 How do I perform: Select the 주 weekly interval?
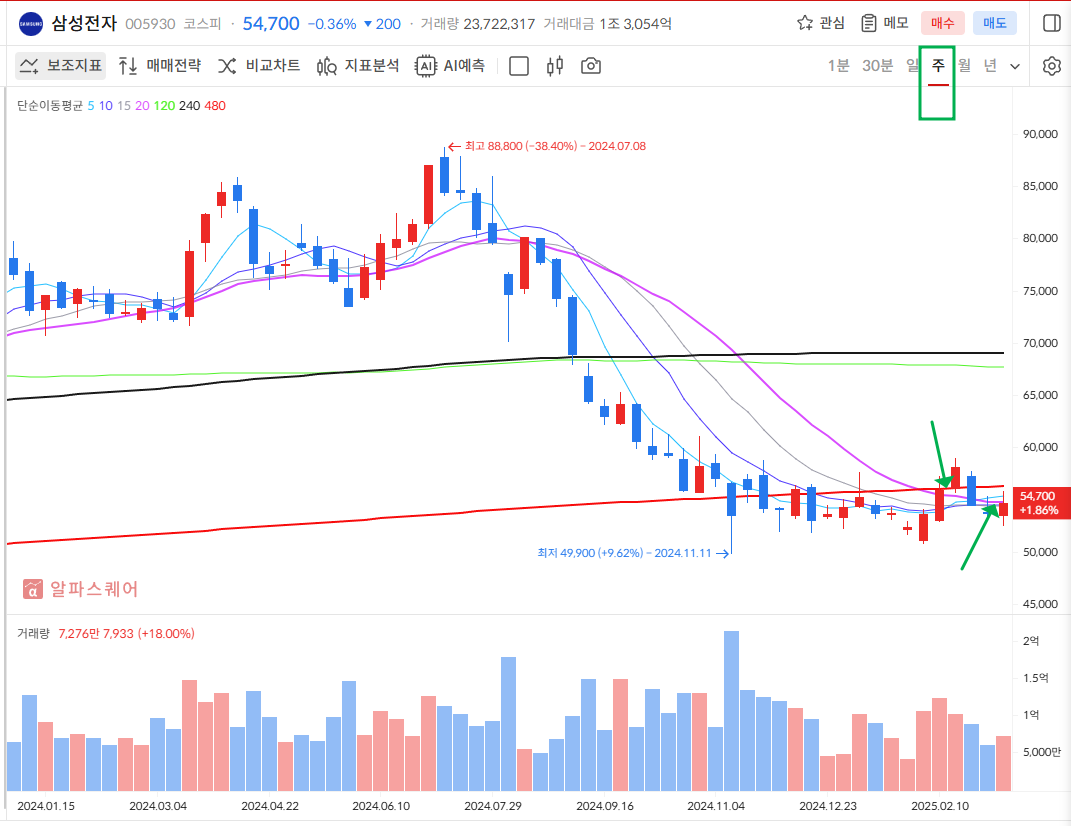pos(938,66)
